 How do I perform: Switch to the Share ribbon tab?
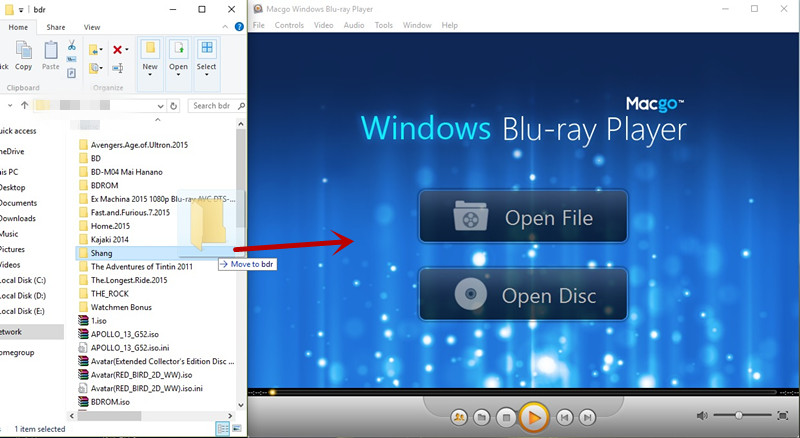click(x=56, y=27)
